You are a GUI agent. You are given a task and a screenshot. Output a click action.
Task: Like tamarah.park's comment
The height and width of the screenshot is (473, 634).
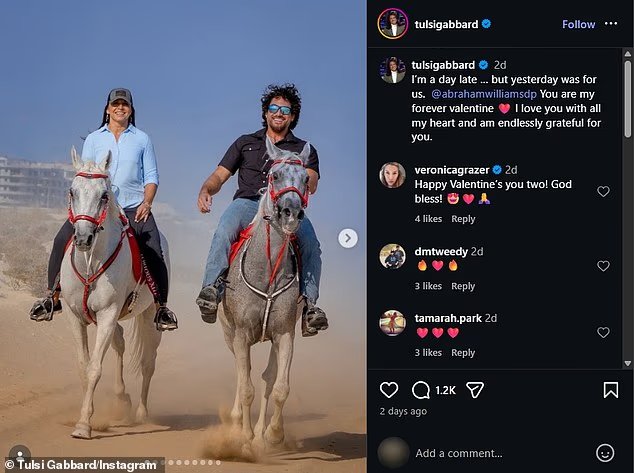tap(603, 332)
